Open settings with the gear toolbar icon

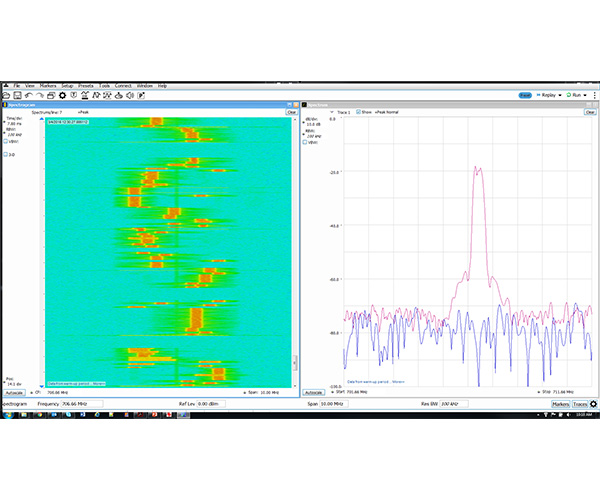pyautogui.click(x=61, y=95)
